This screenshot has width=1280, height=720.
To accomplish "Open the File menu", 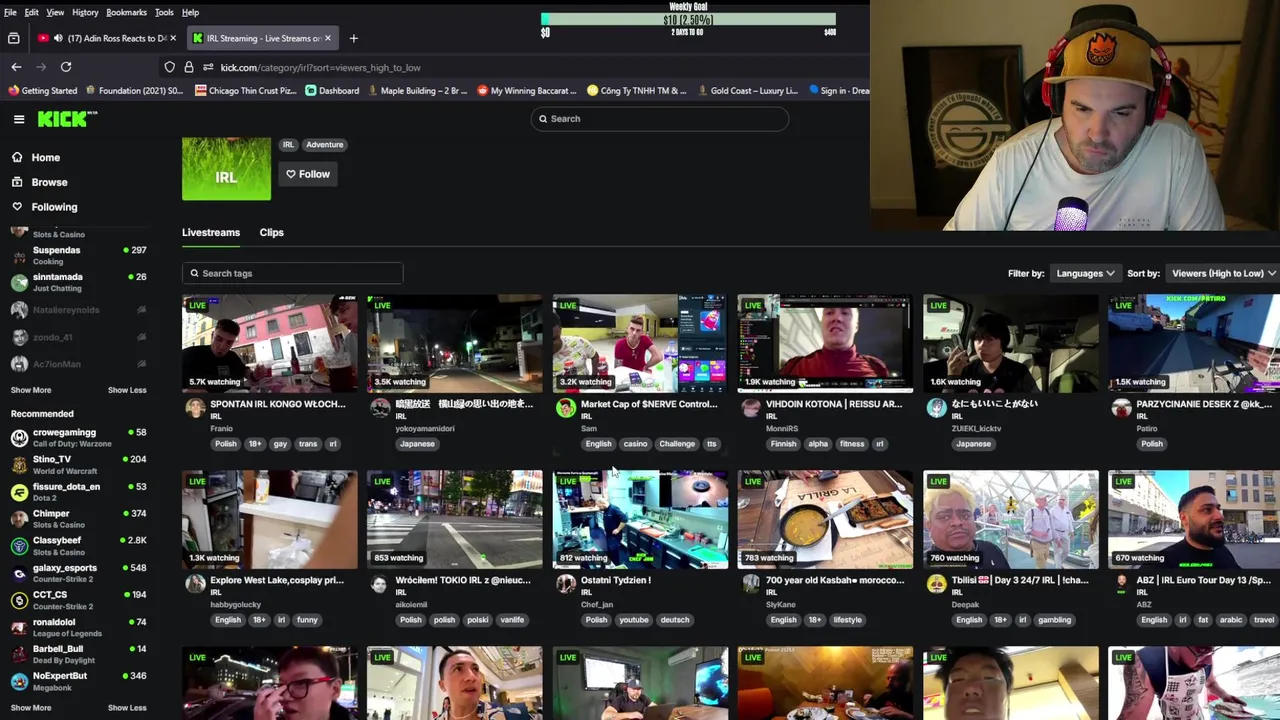I will 10,12.
